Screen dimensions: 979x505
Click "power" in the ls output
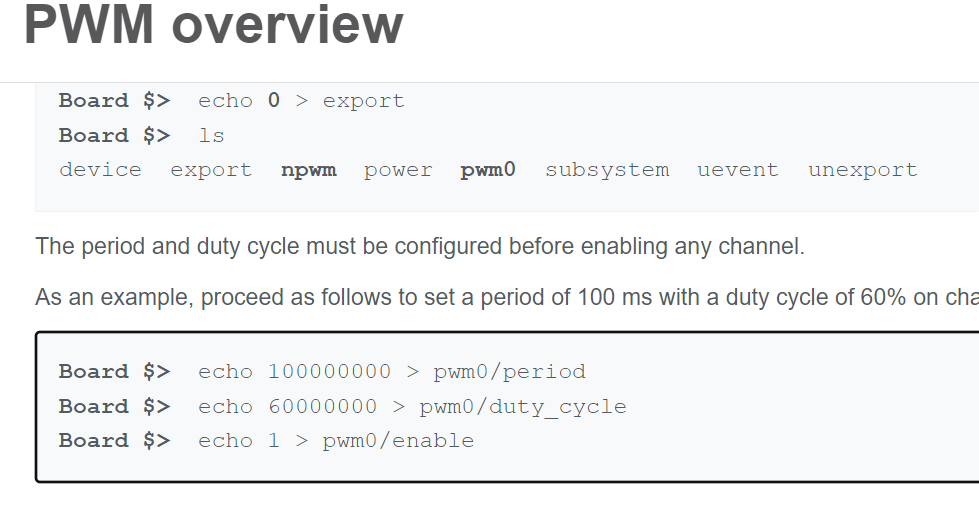[398, 170]
